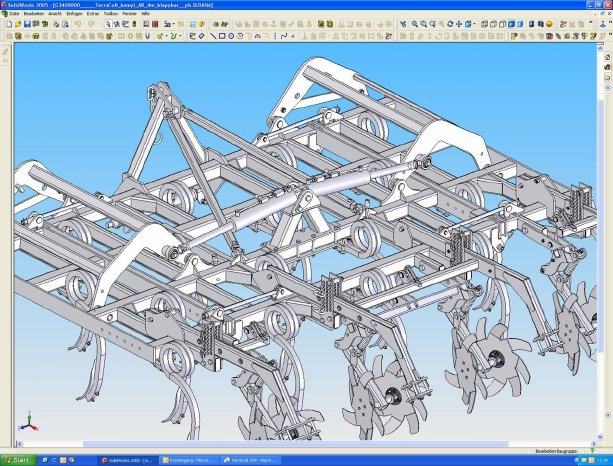Click the Smart Dimension icon
The width and height of the screenshot is (613, 466).
201,36
